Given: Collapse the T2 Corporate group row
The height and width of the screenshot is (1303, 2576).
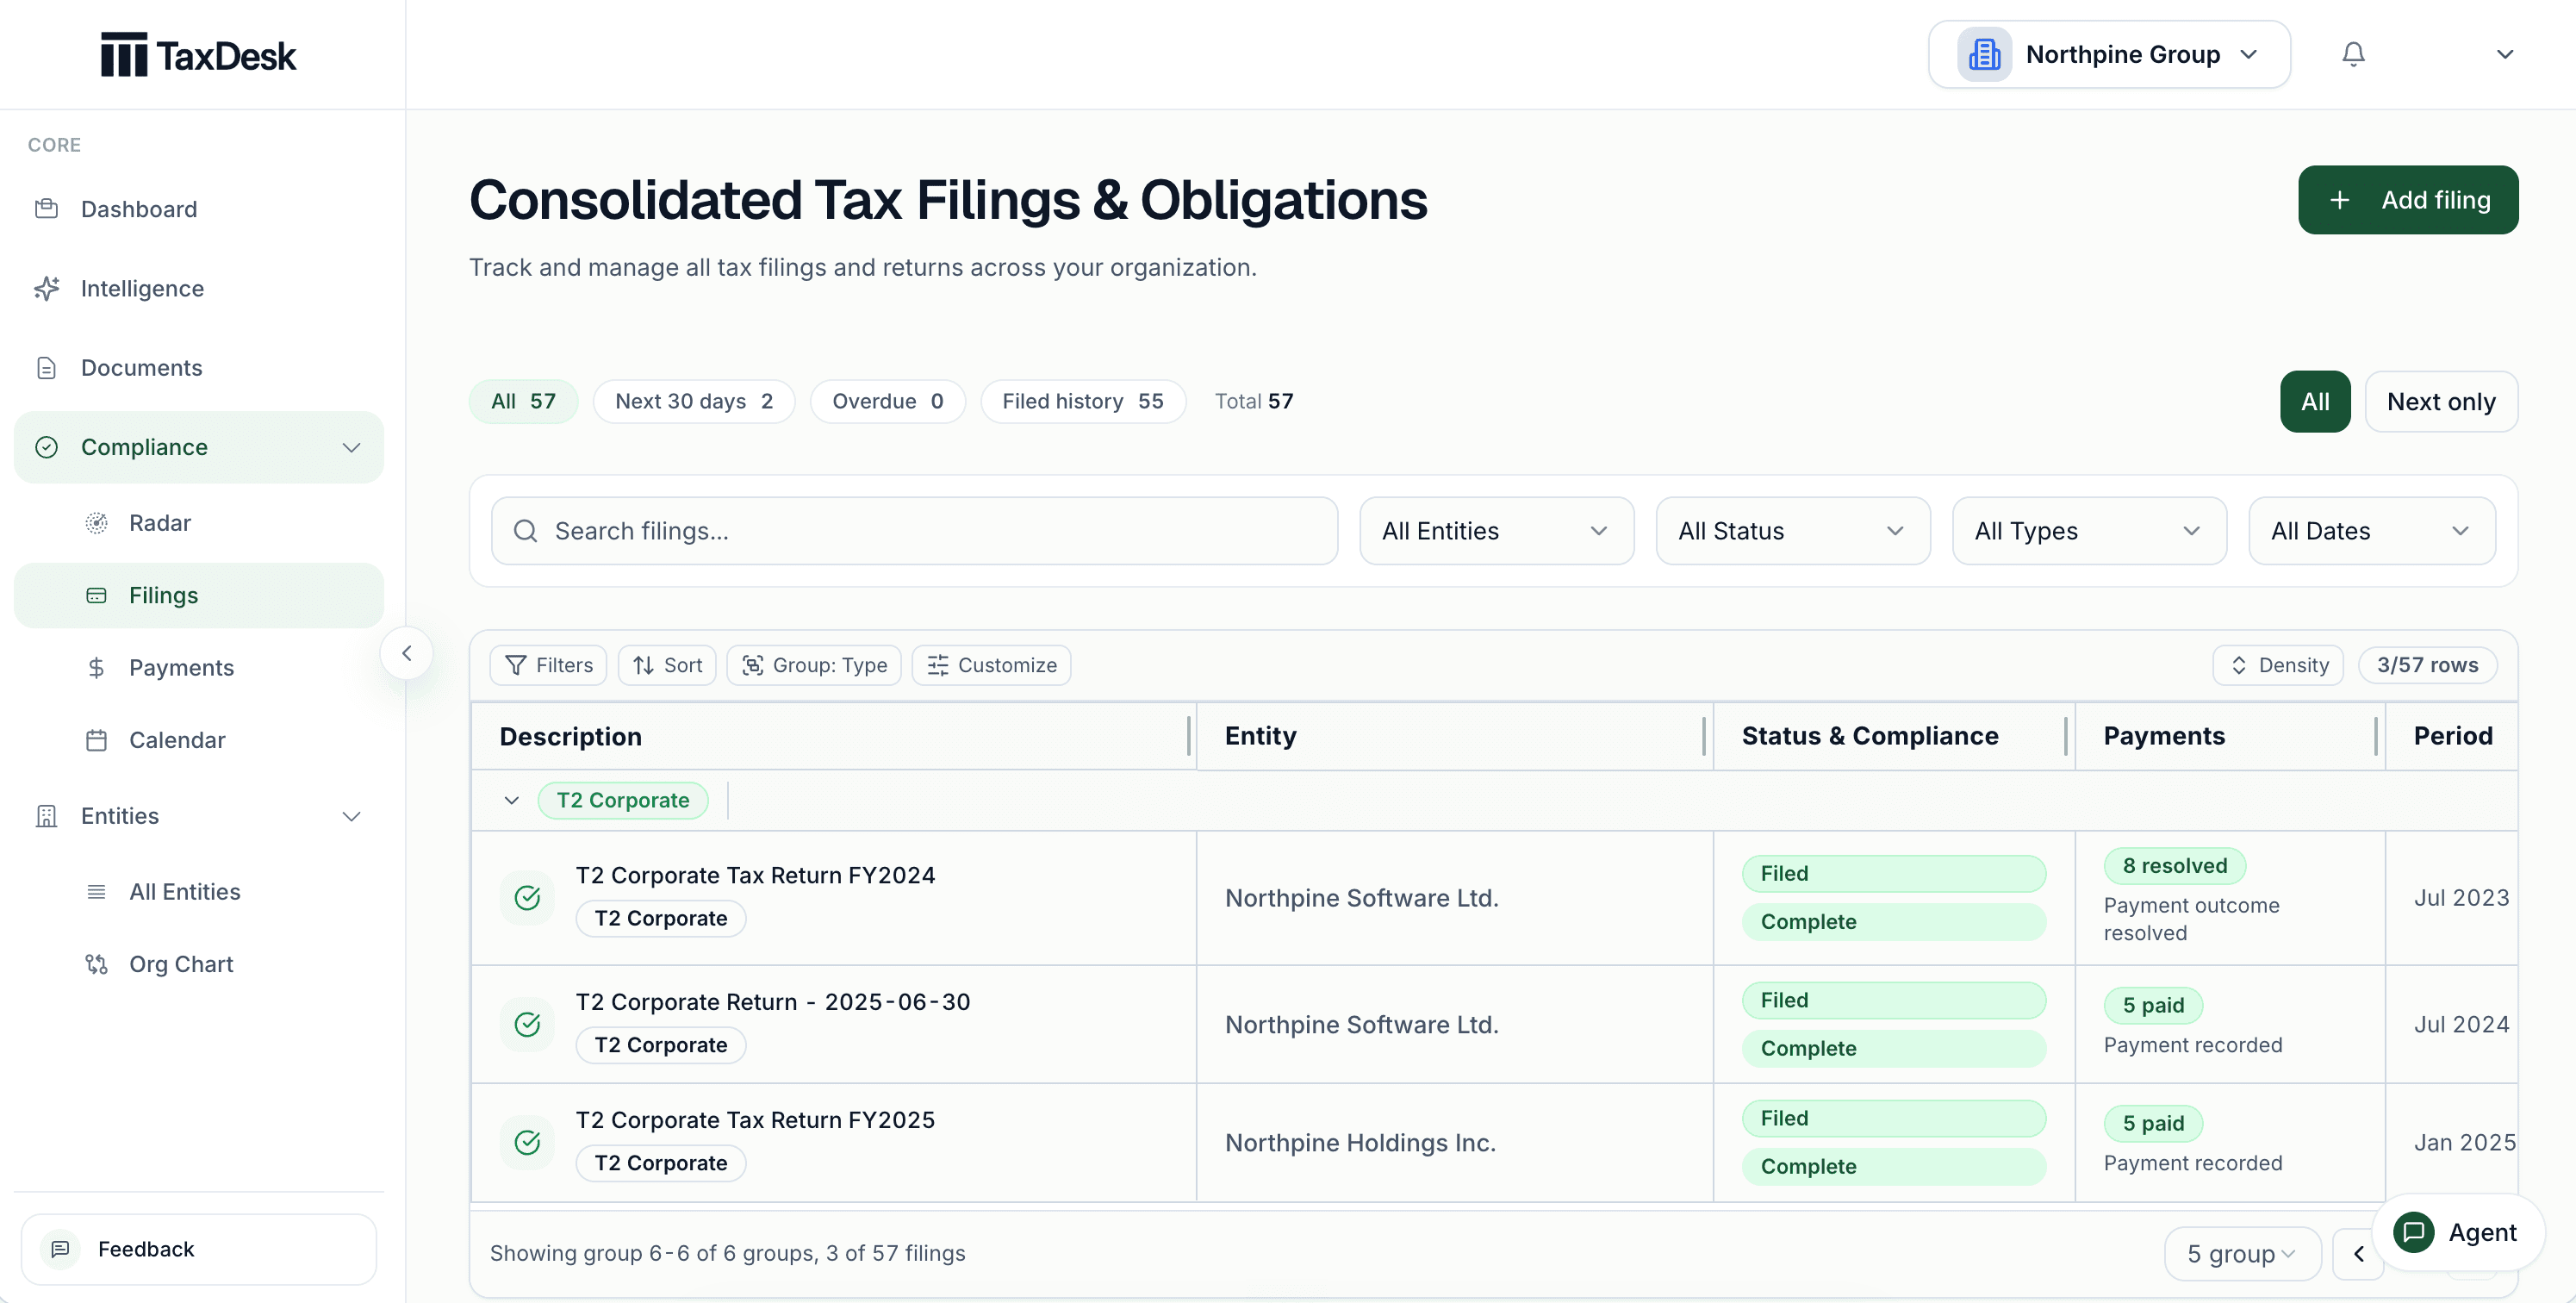Looking at the screenshot, I should 511,800.
